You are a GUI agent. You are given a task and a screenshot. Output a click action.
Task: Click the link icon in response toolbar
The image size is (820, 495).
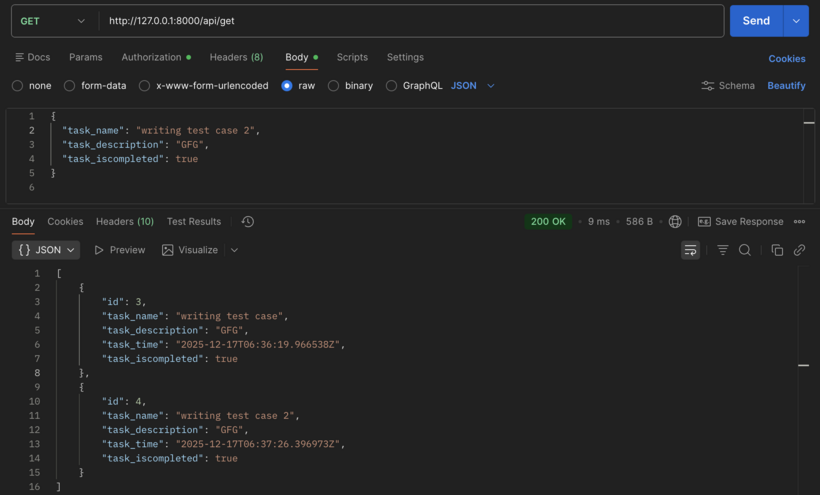799,250
